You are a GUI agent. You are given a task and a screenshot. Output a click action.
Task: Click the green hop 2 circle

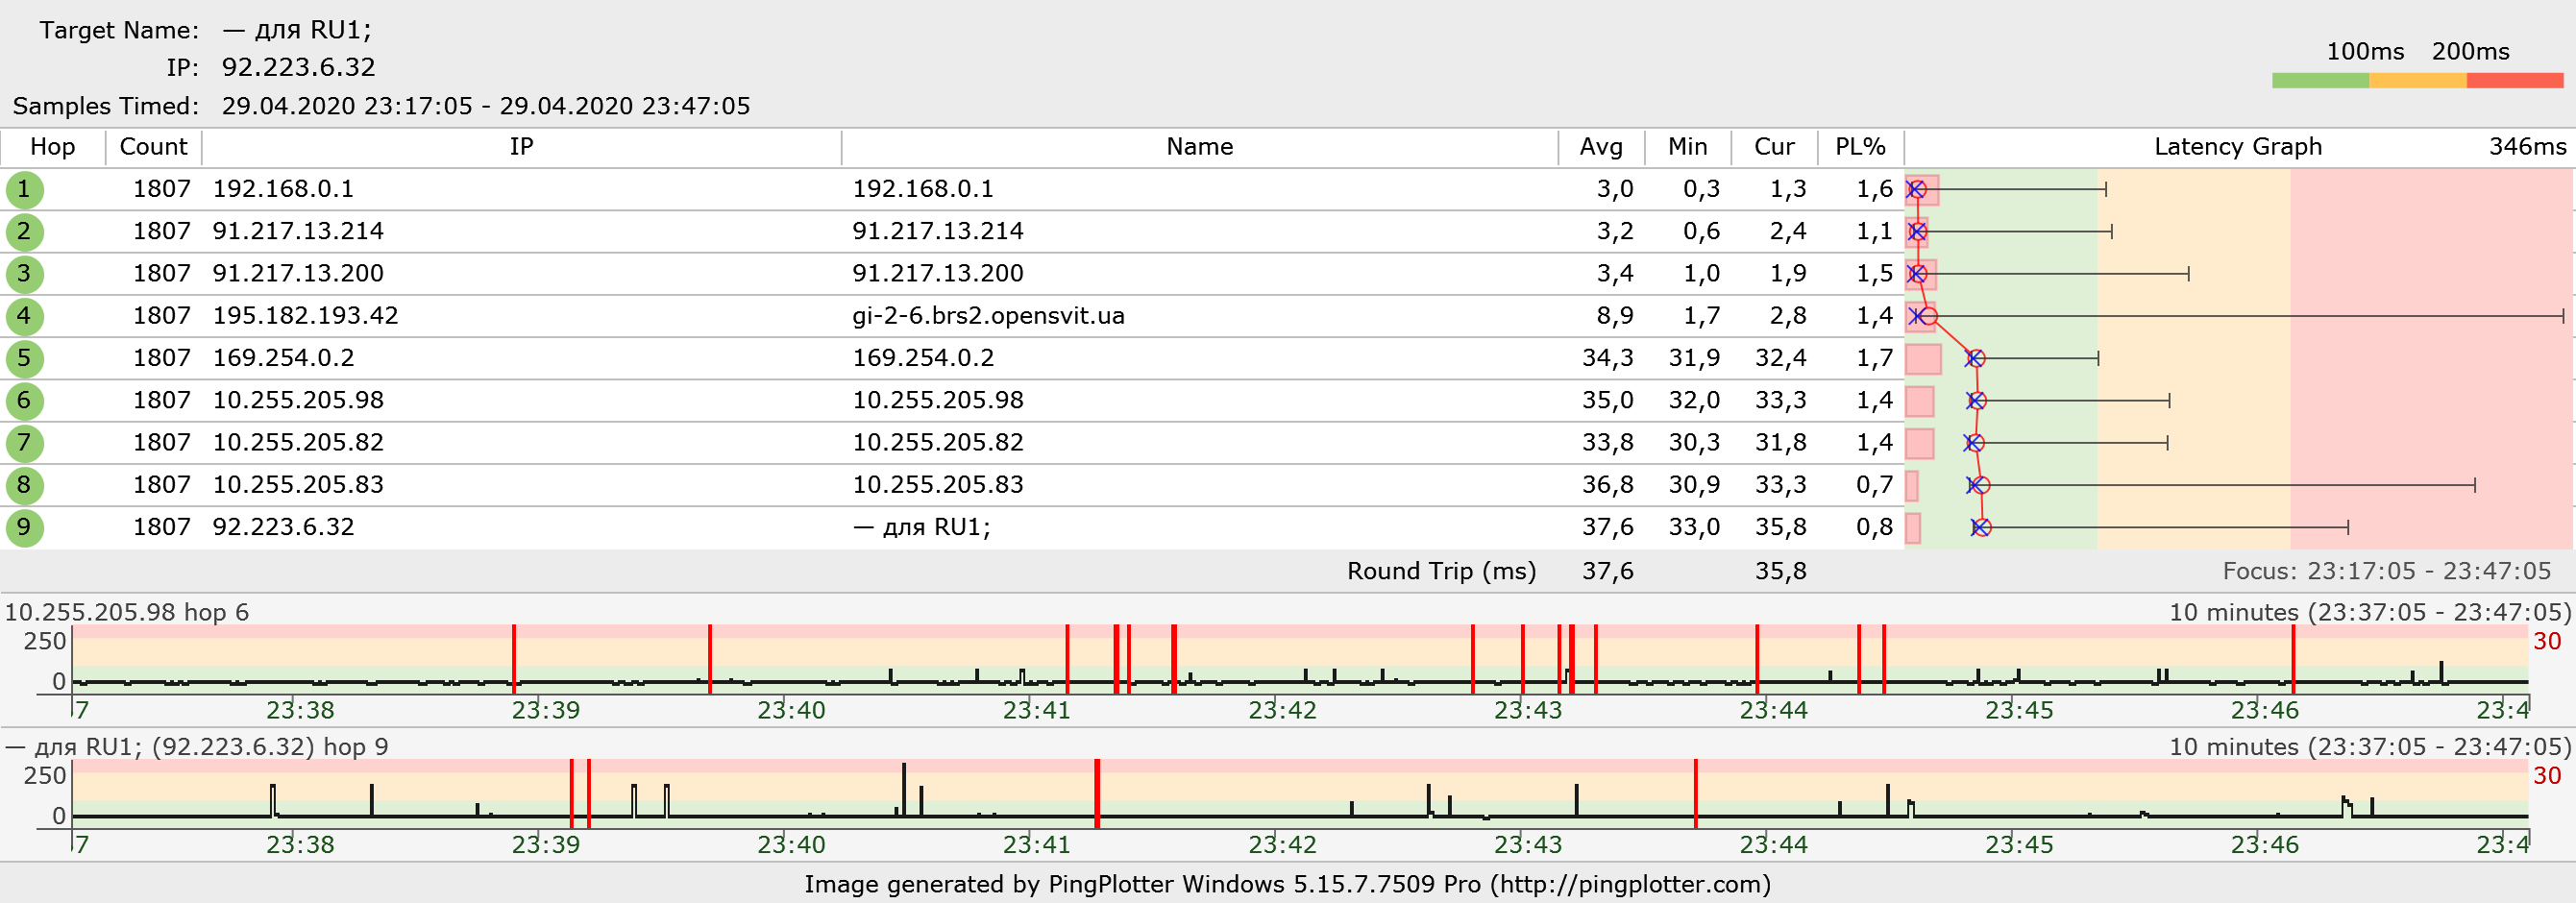click(x=24, y=231)
